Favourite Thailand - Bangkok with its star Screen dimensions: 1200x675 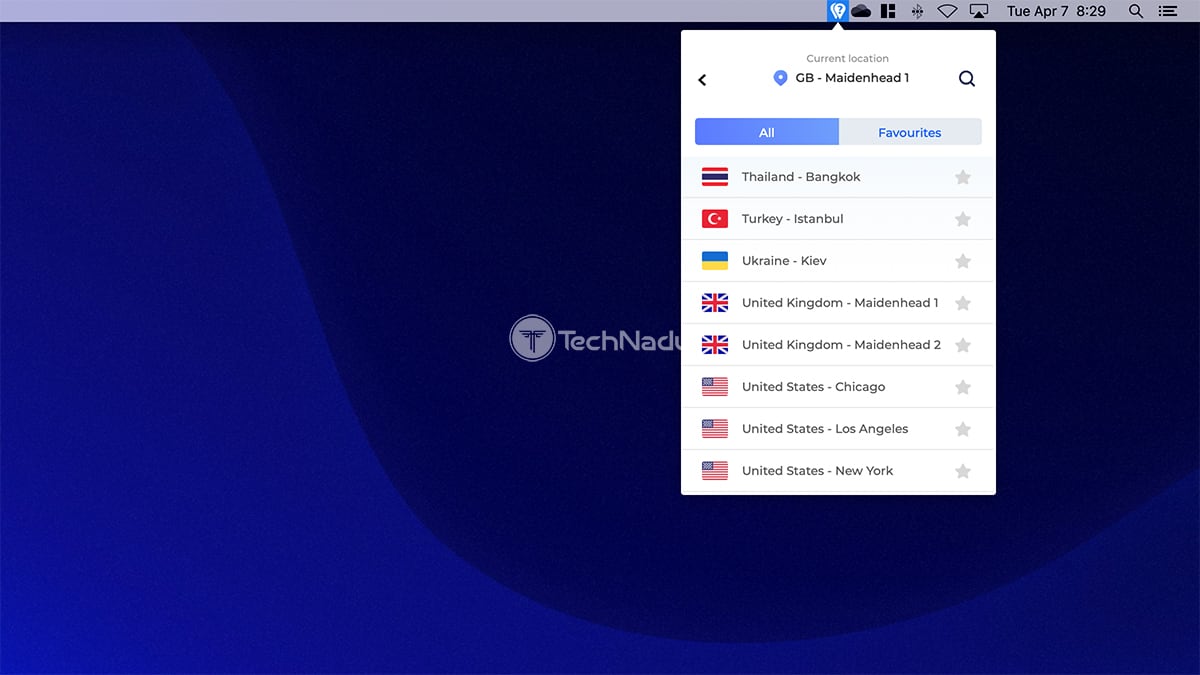963,177
